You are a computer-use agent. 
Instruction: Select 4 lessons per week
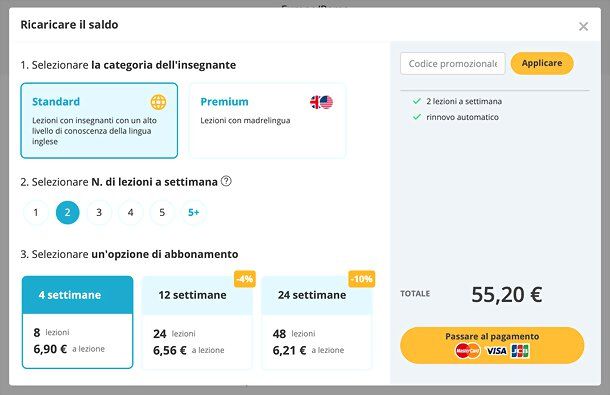tap(130, 212)
